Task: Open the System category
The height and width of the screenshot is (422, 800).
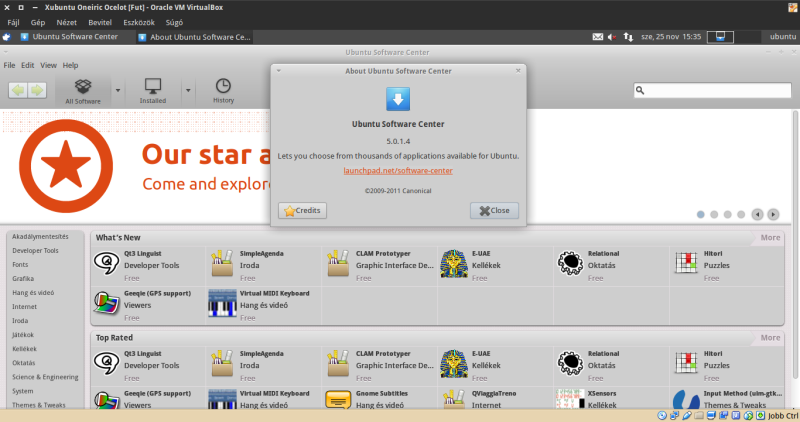Action: click(x=23, y=391)
